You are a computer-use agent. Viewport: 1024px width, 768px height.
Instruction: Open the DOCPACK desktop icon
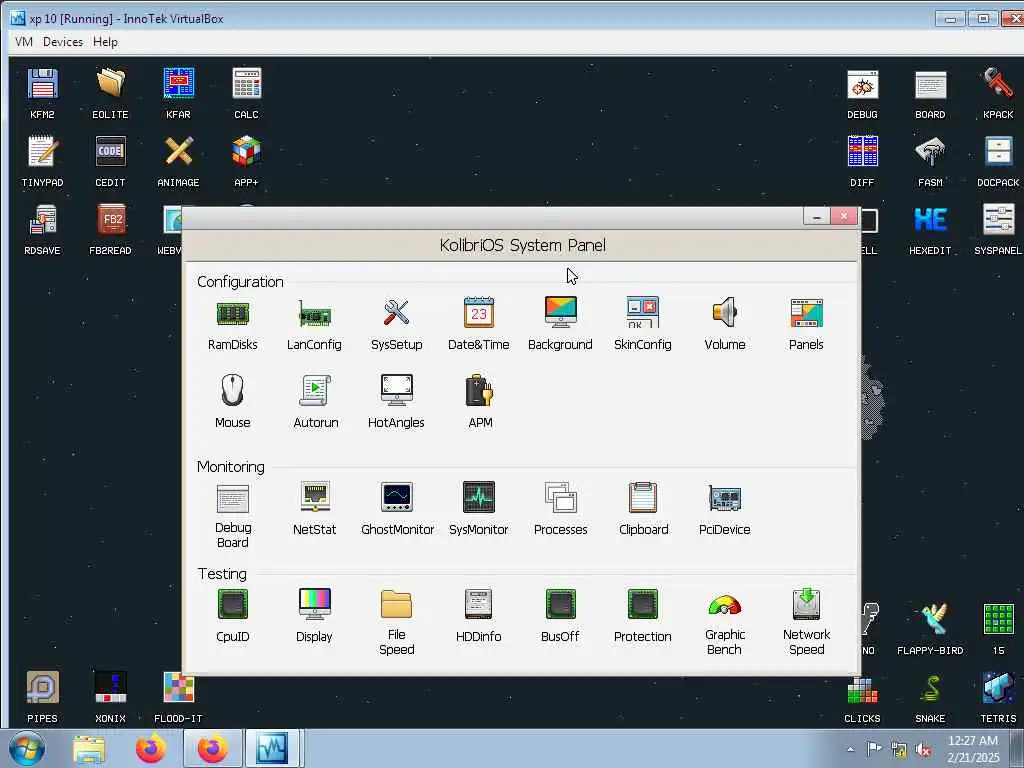999,162
